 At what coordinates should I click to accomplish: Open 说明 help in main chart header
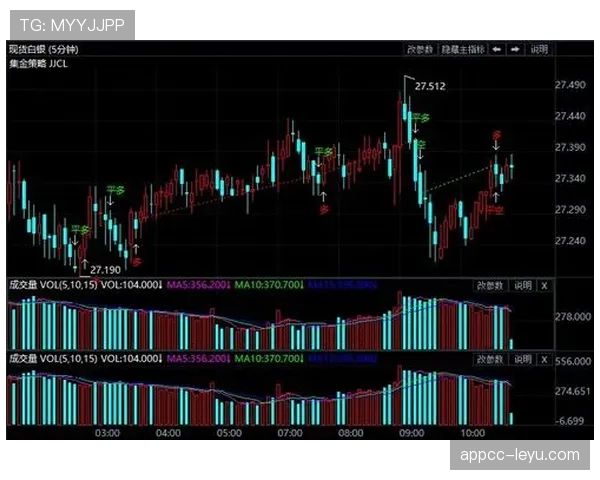pyautogui.click(x=539, y=48)
